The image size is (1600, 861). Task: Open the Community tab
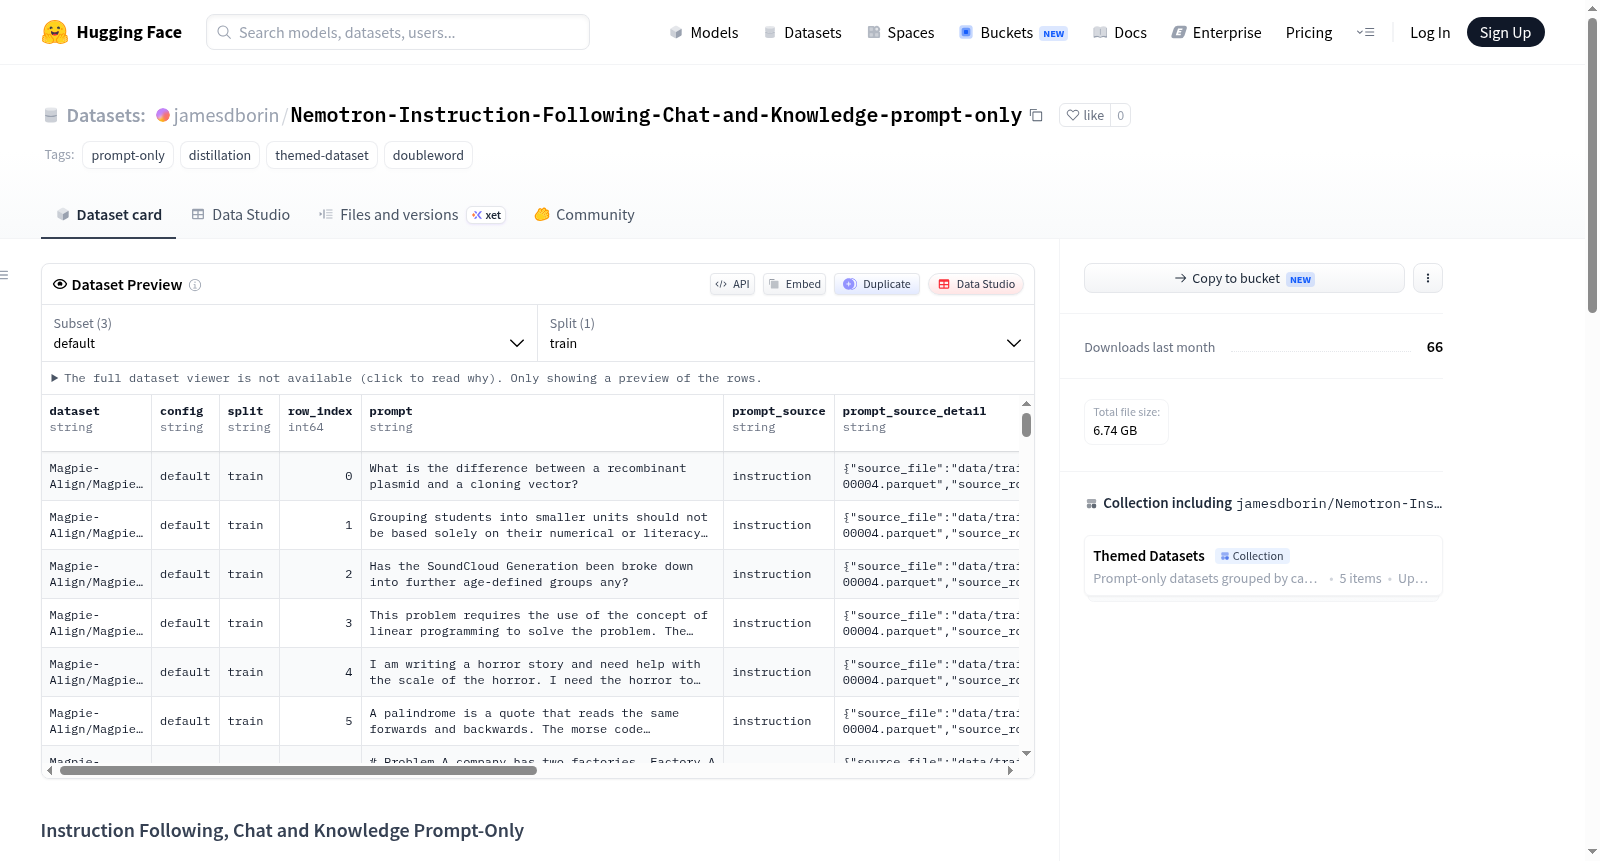[584, 214]
